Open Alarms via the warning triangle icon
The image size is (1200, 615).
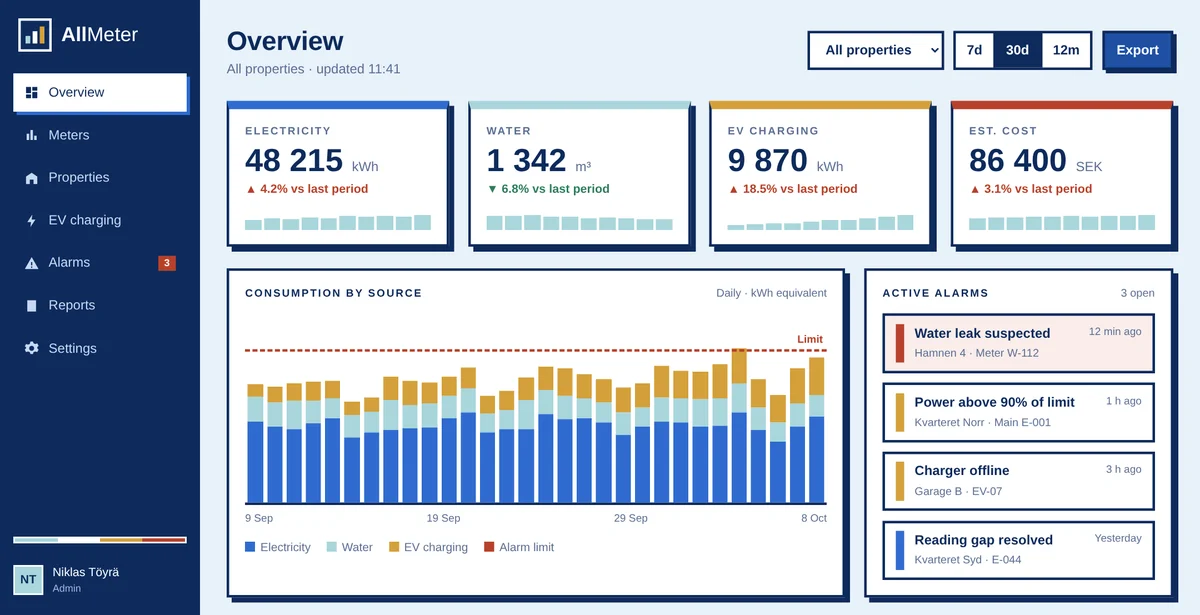tap(31, 263)
